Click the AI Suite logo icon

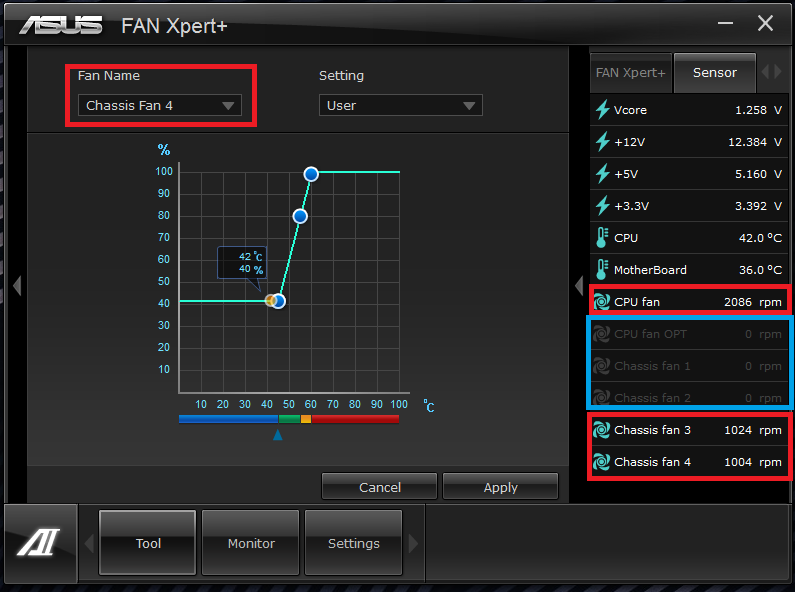tap(39, 542)
